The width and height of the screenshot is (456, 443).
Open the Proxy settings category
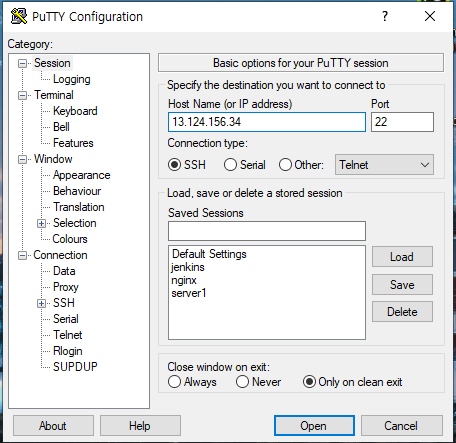tap(66, 287)
